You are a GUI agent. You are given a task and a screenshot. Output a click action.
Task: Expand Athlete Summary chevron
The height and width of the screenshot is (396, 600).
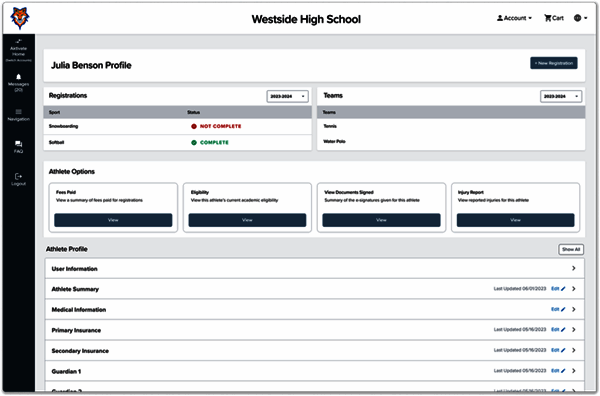click(x=574, y=289)
